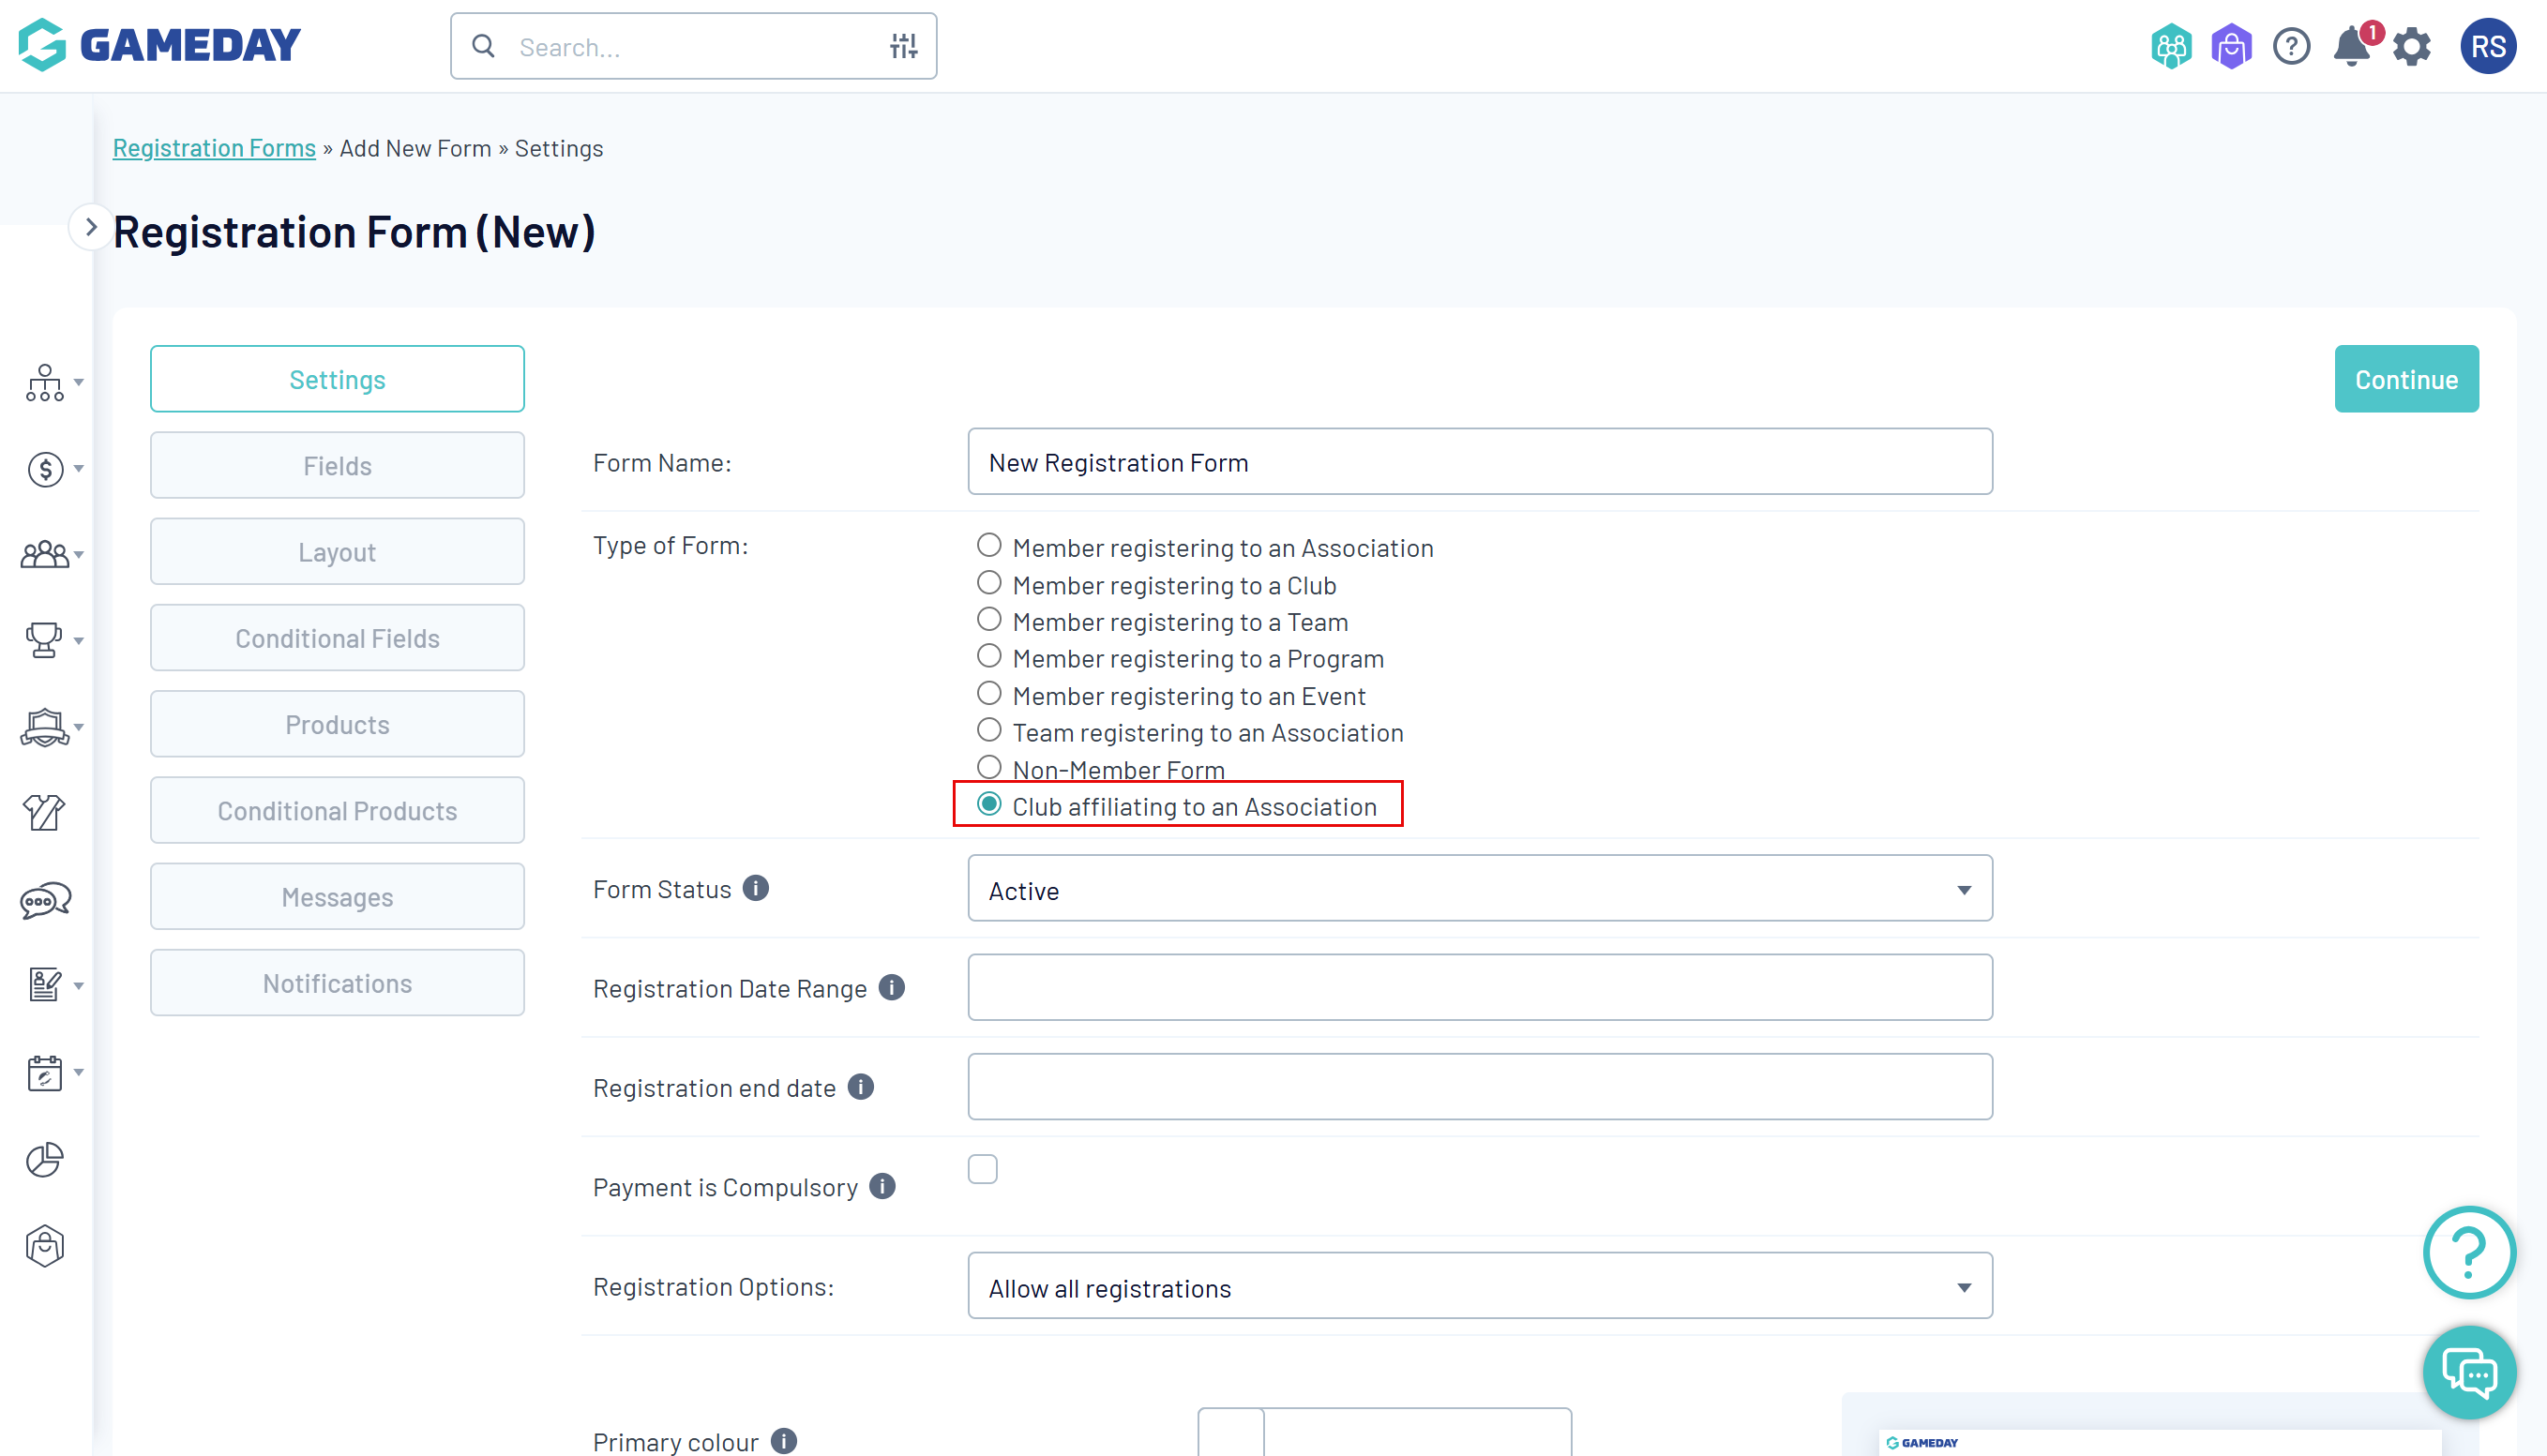Open the Registration Forms breadcrumb link

coord(214,148)
